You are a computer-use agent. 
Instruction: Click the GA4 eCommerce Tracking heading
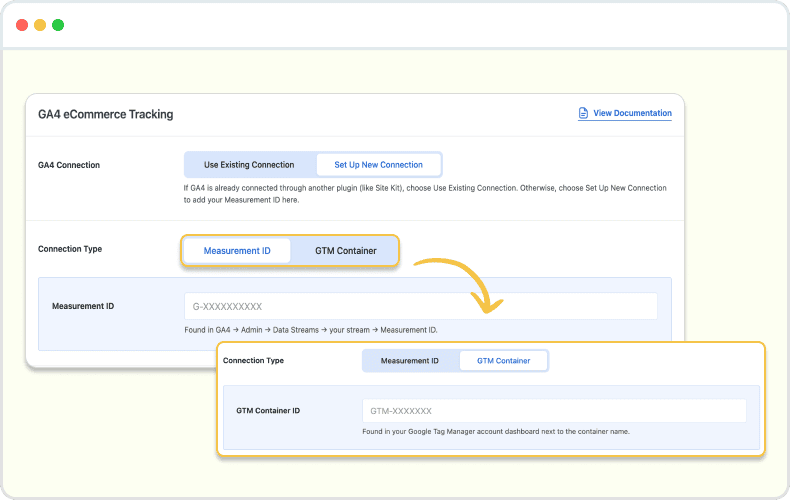point(106,114)
